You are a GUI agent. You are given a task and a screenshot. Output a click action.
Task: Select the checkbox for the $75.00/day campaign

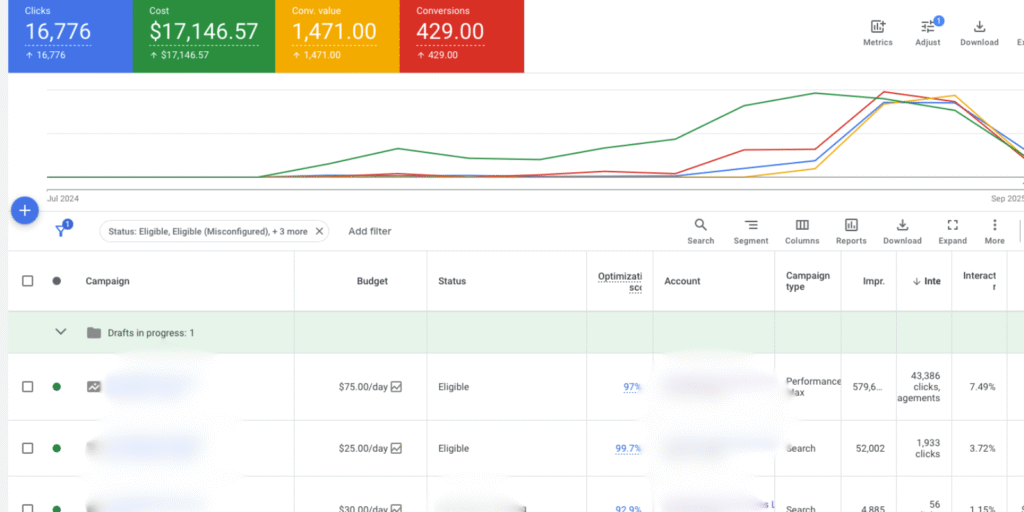(28, 387)
